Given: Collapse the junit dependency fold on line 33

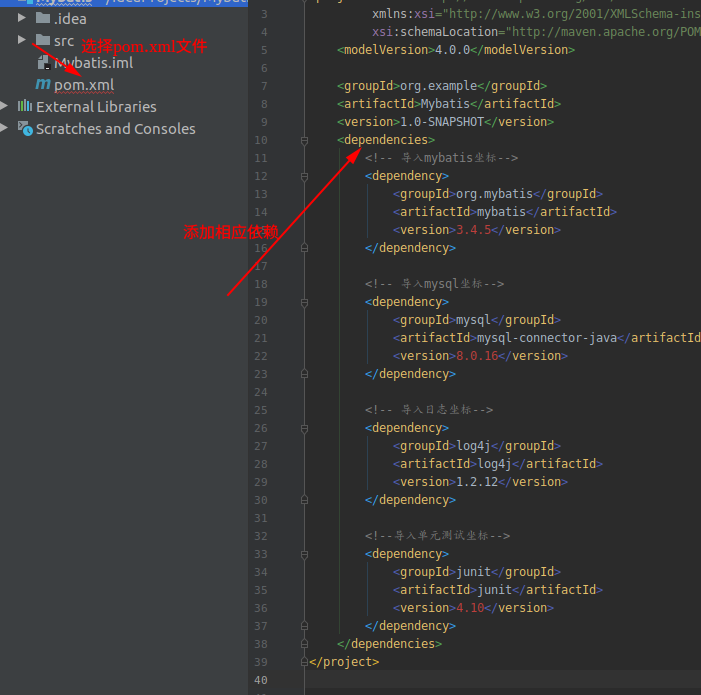Looking at the screenshot, I should [304, 555].
